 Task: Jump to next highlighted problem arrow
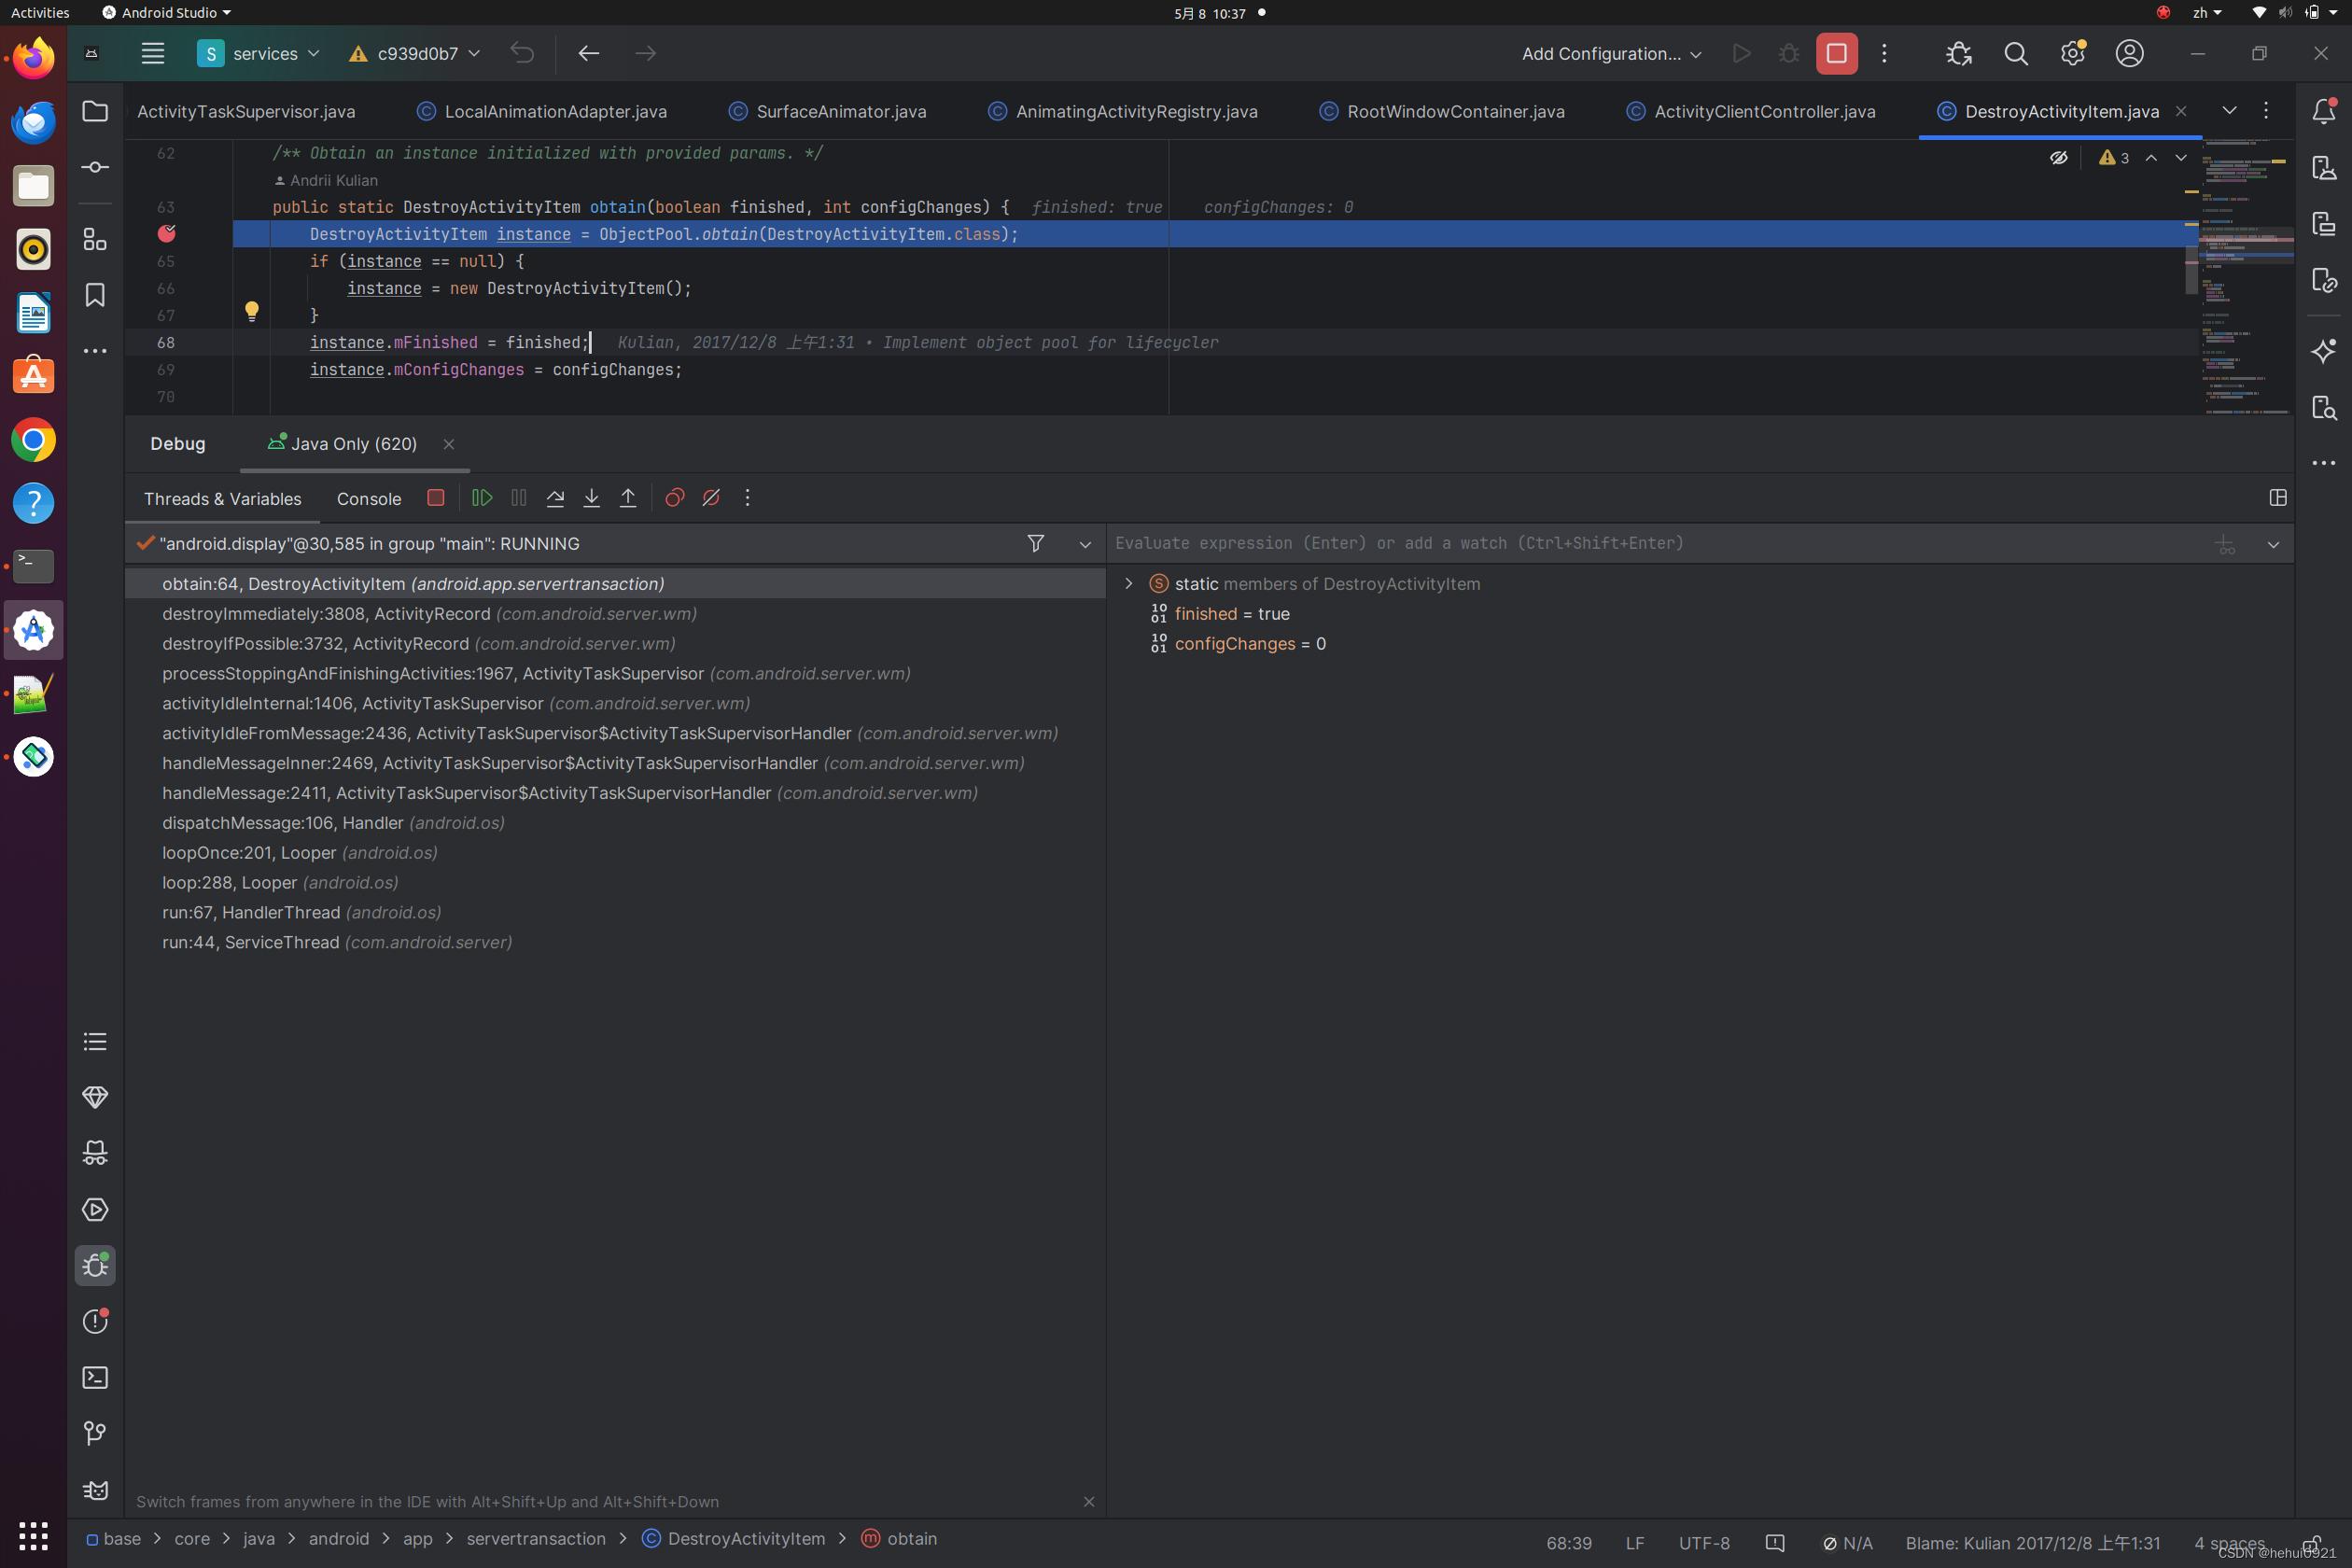pyautogui.click(x=2181, y=158)
